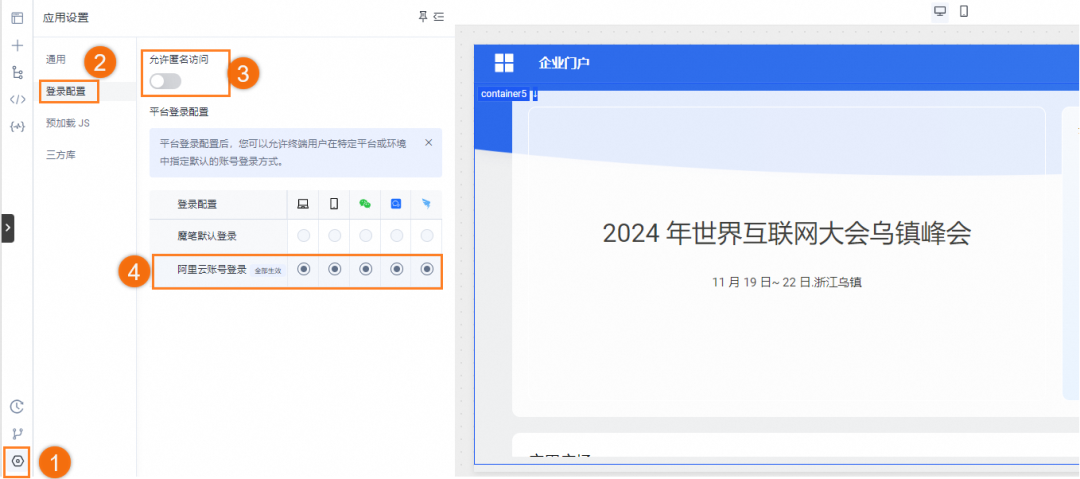The width and height of the screenshot is (1080, 479).
Task: Select 阿里云账号登录 for the blue square platform
Action: (x=396, y=269)
